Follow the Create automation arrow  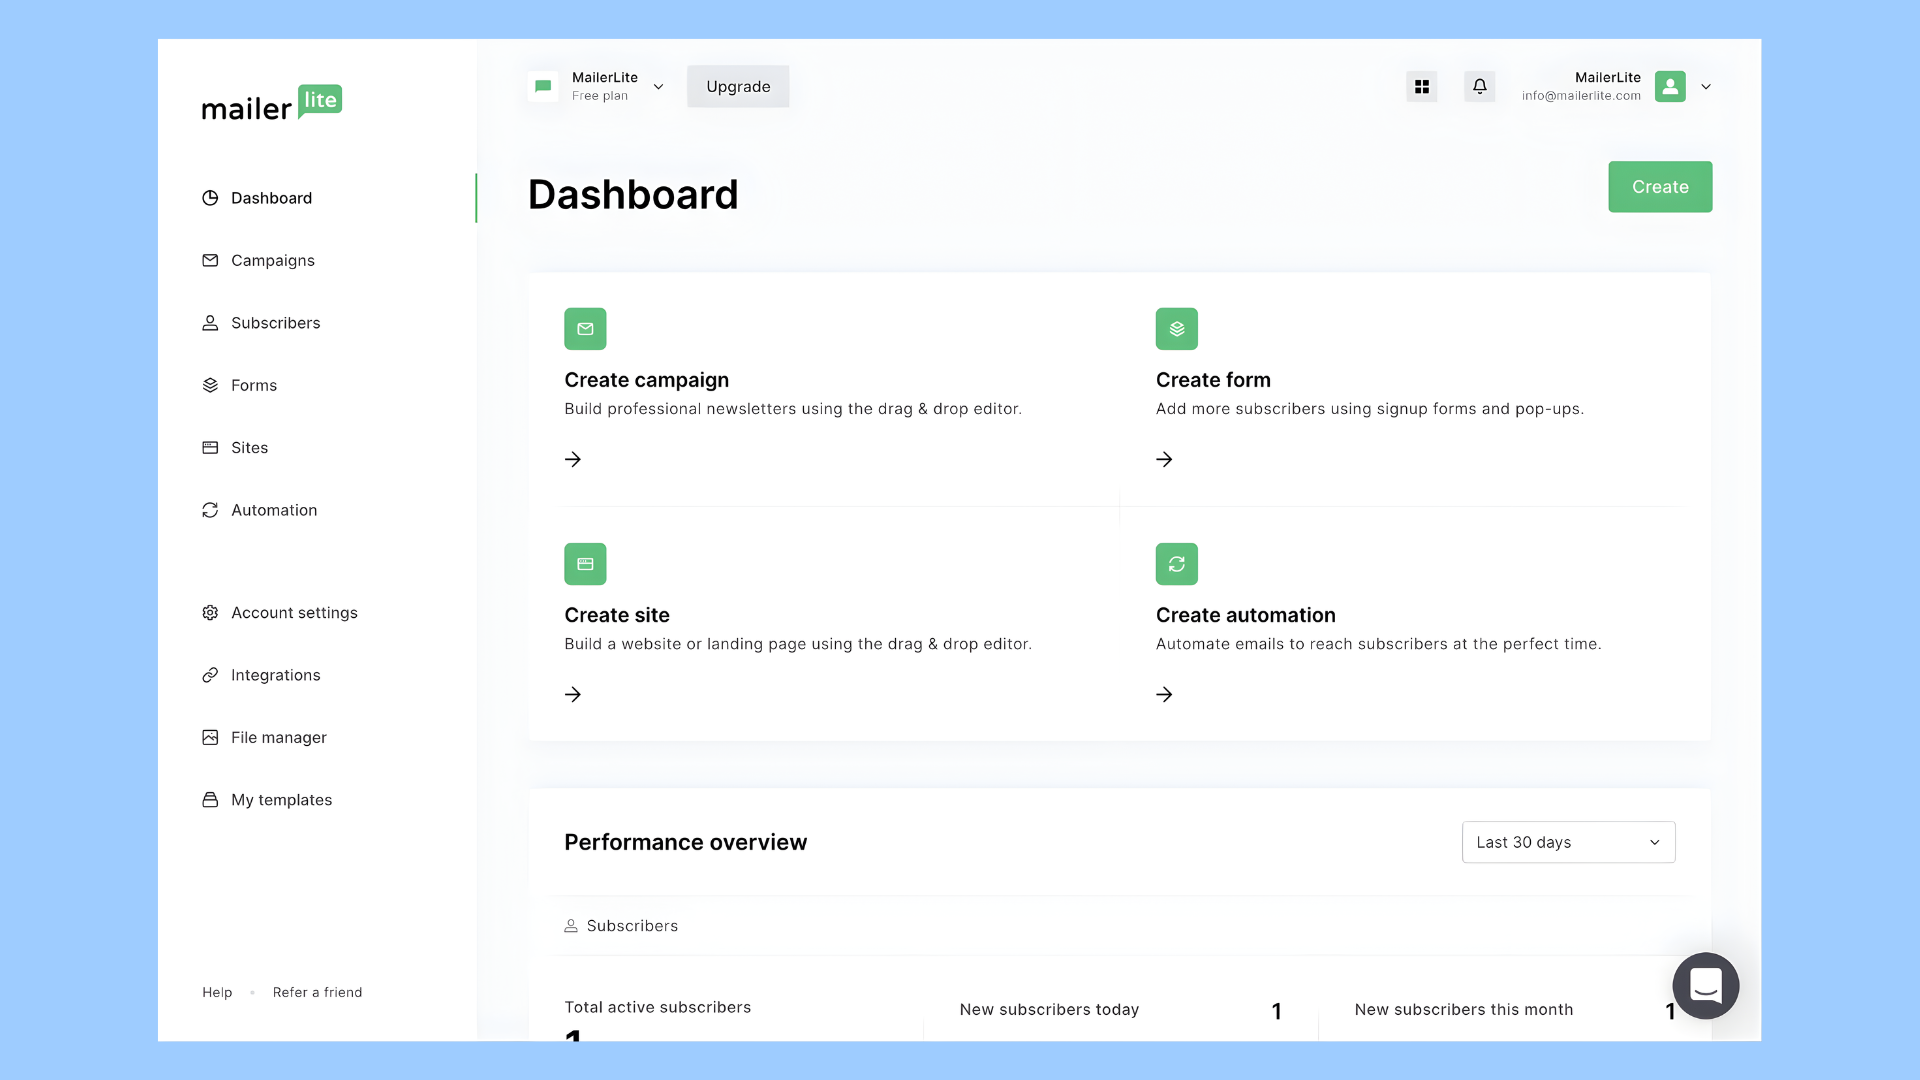pyautogui.click(x=1164, y=694)
